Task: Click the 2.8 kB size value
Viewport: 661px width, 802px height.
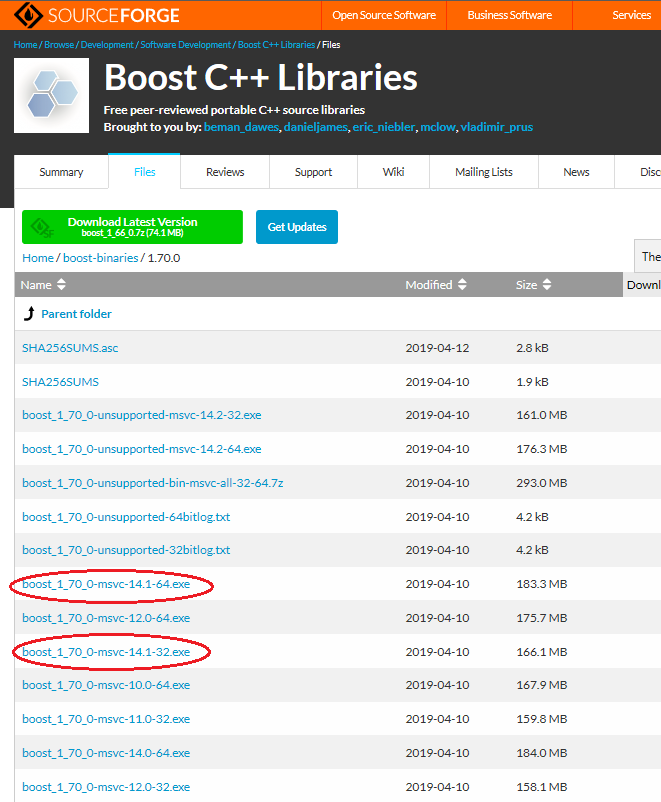Action: (x=532, y=348)
